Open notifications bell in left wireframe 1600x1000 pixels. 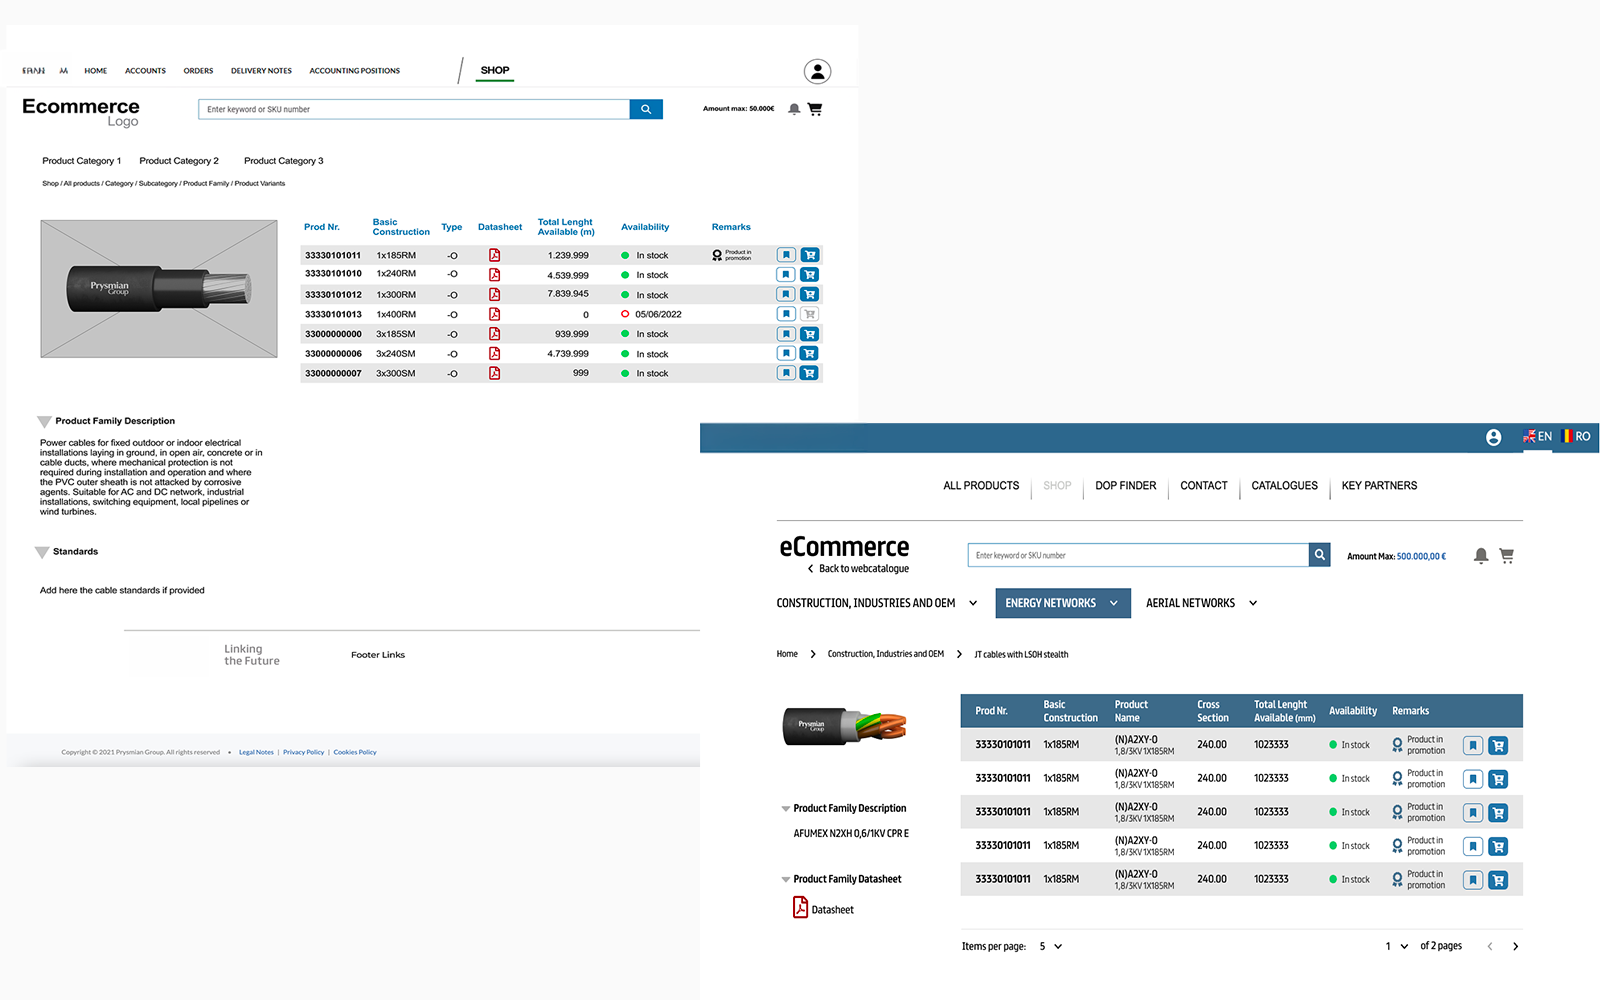794,109
